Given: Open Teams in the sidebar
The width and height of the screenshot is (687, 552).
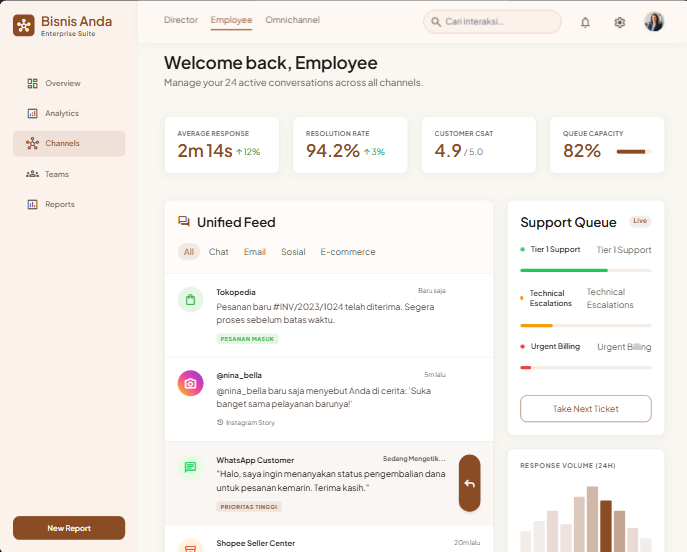Looking at the screenshot, I should click(x=69, y=174).
